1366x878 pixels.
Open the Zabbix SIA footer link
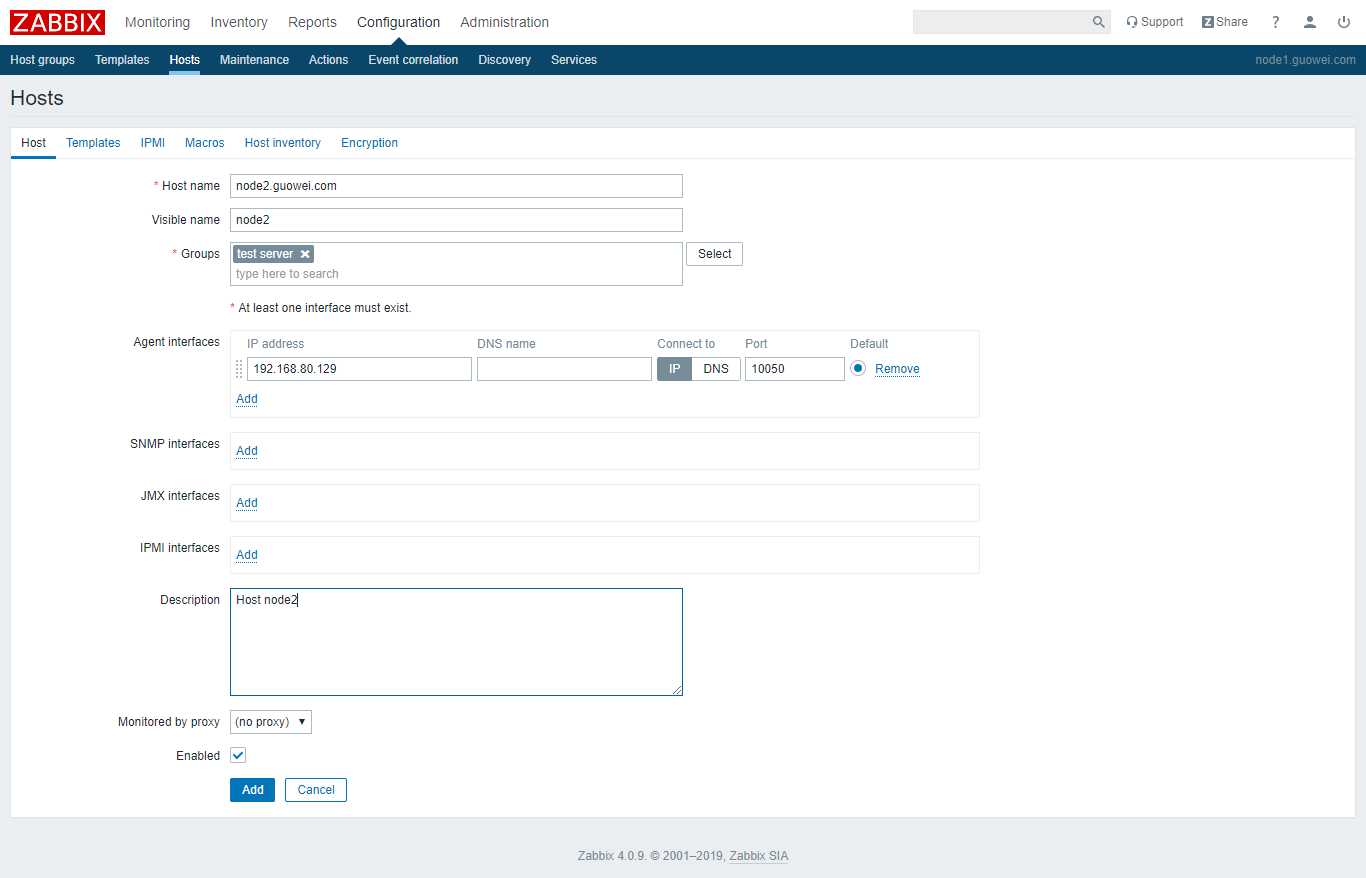pyautogui.click(x=759, y=856)
